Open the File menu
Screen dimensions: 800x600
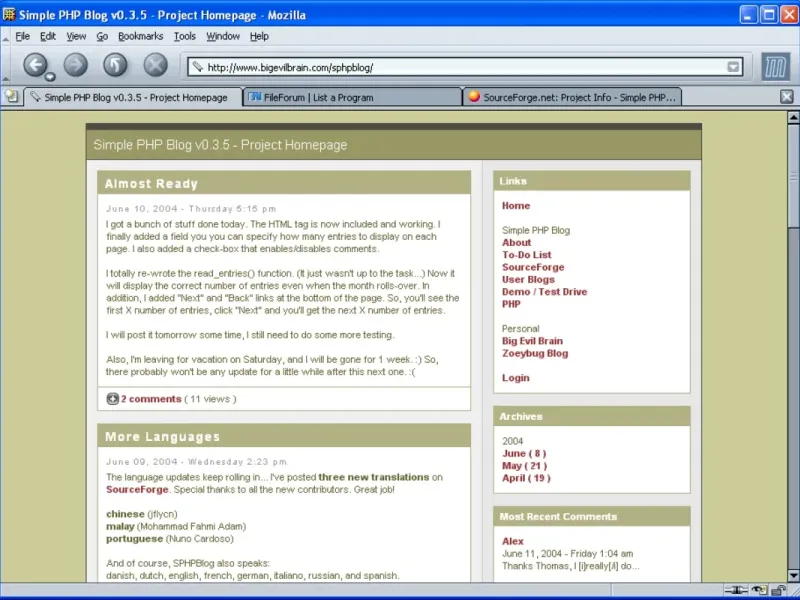pyautogui.click(x=22, y=36)
